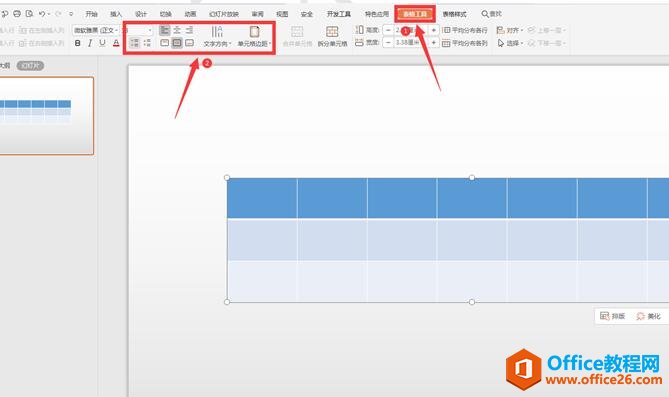This screenshot has width=669, height=397.
Task: Toggle italic formatting
Action: click(x=90, y=43)
